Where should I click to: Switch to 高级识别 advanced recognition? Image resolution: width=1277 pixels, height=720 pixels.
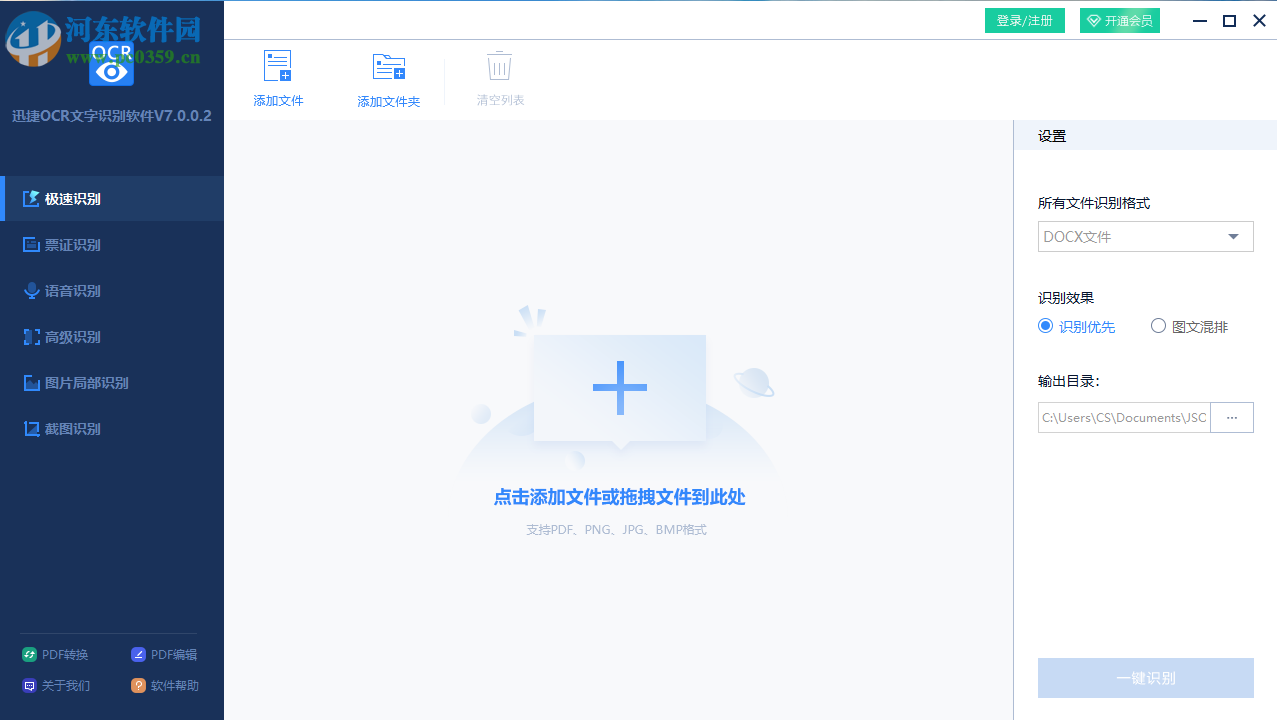[60, 336]
